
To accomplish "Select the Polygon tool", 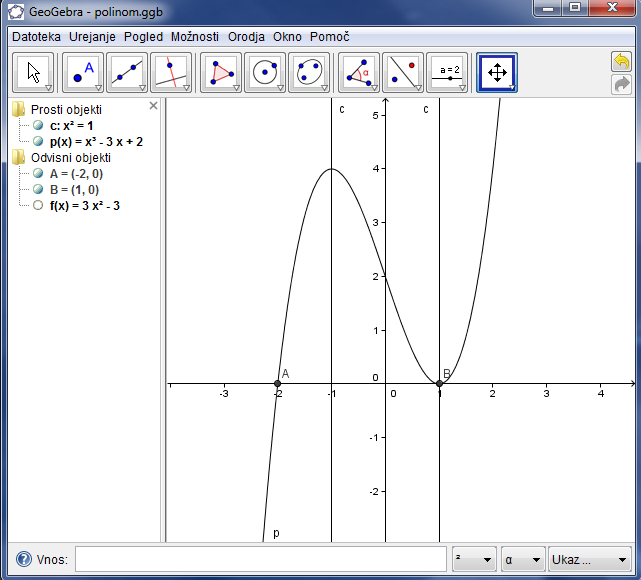I will (x=222, y=73).
